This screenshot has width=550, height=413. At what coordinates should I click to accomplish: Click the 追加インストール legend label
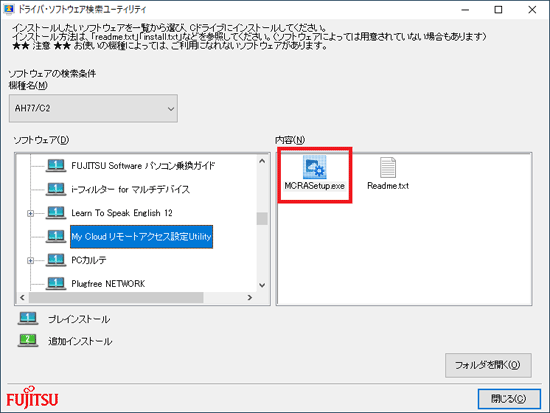pyautogui.click(x=80, y=341)
